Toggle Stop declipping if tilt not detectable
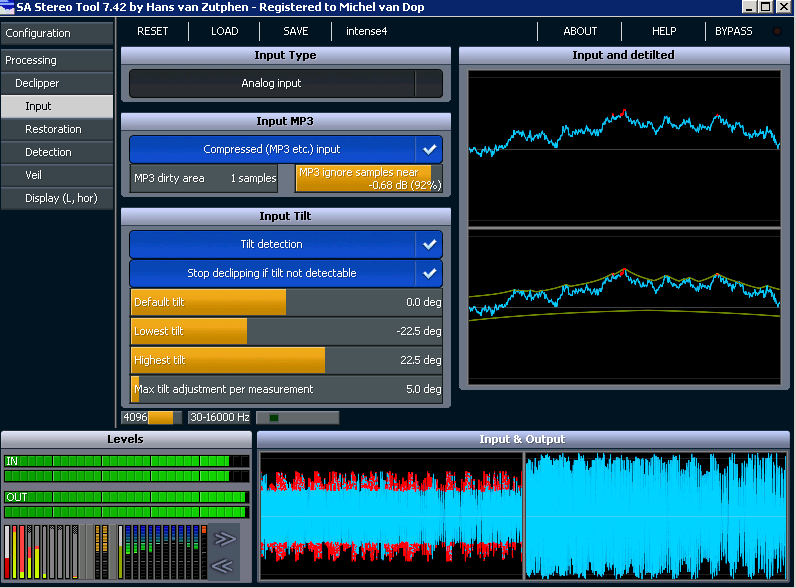Screen dimensions: 796x588 click(x=429, y=273)
